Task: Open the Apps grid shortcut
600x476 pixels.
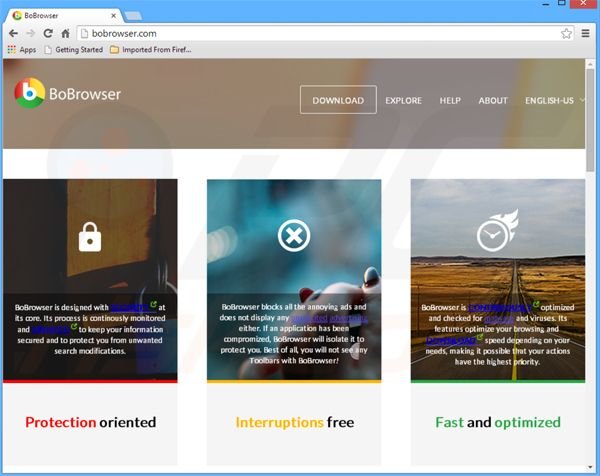Action: tap(22, 50)
